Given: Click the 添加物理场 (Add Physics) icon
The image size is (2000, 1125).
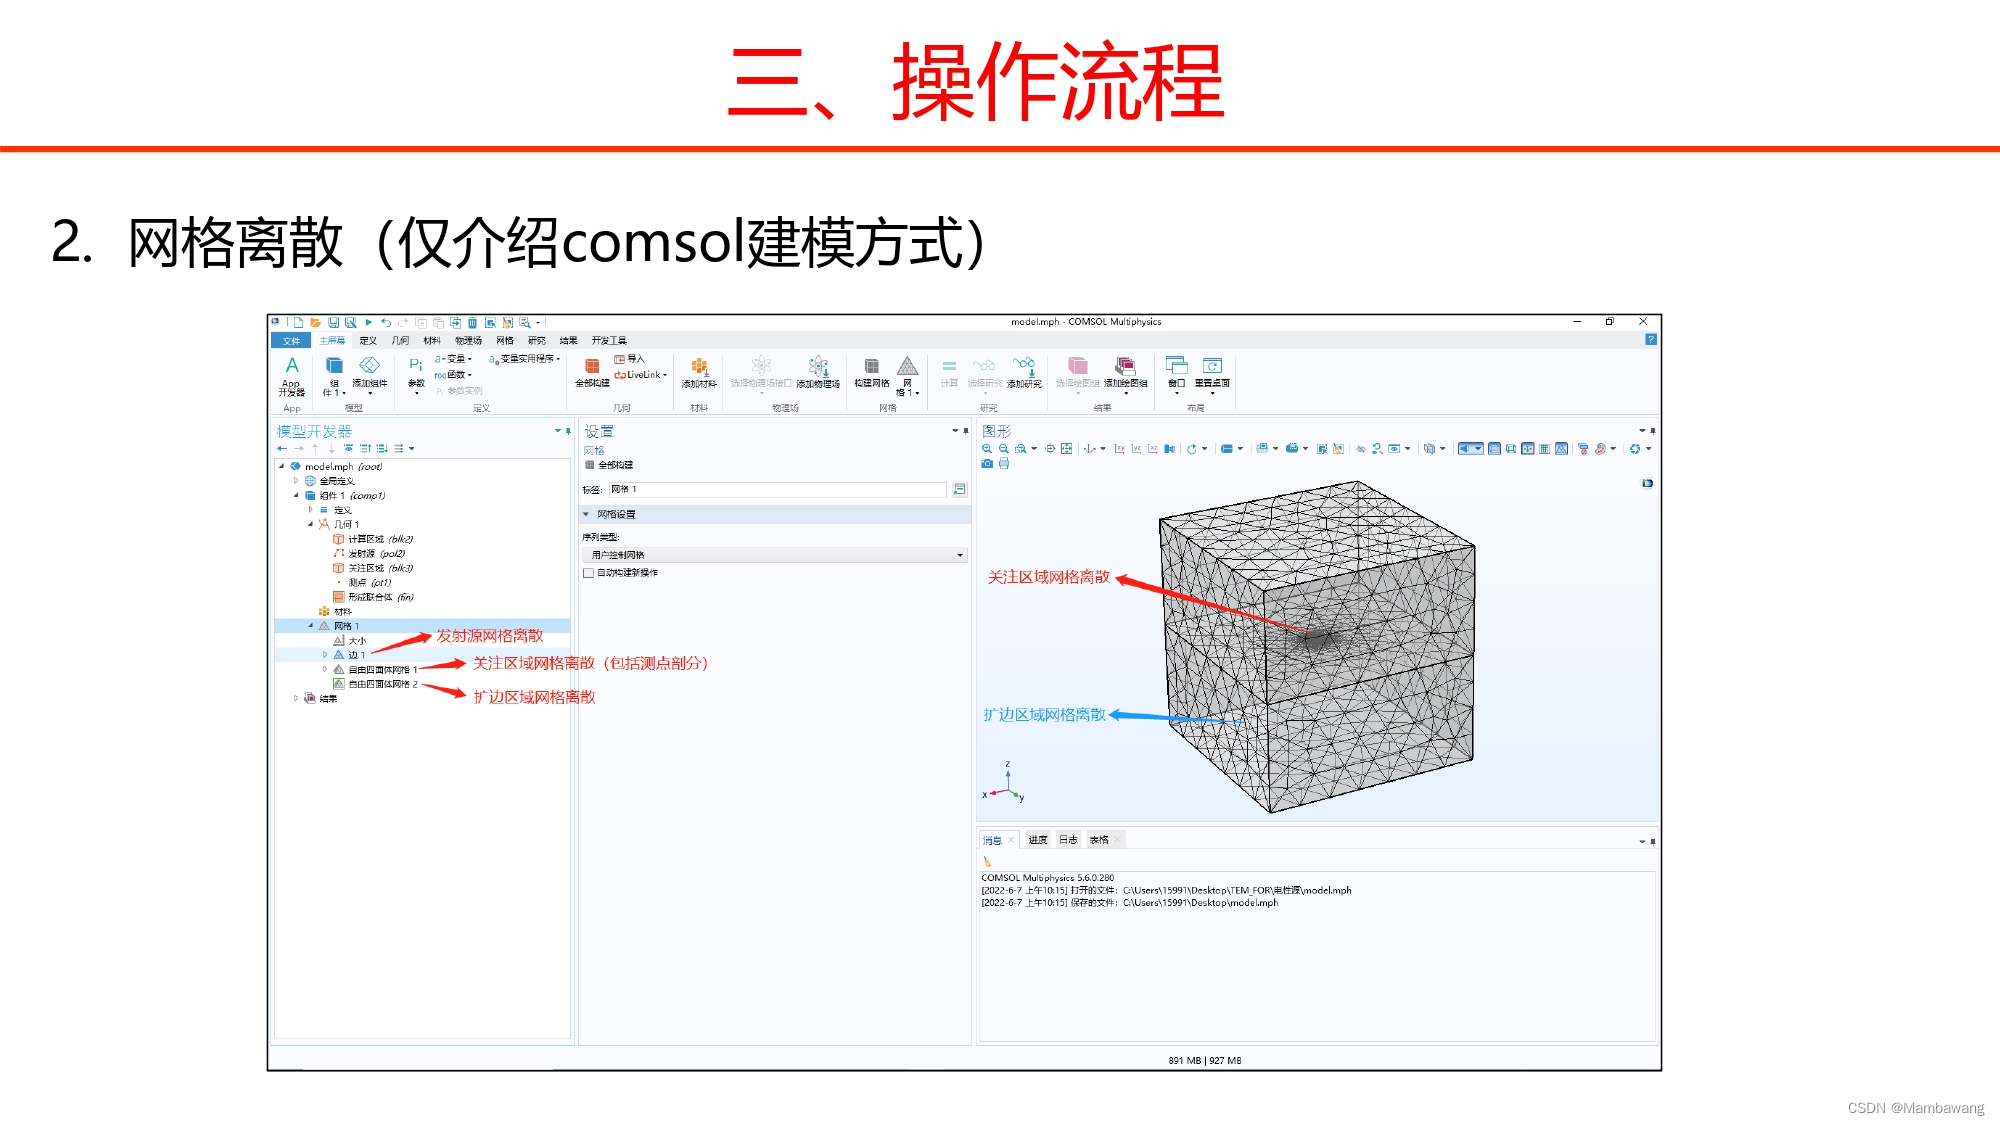Looking at the screenshot, I should tap(818, 367).
